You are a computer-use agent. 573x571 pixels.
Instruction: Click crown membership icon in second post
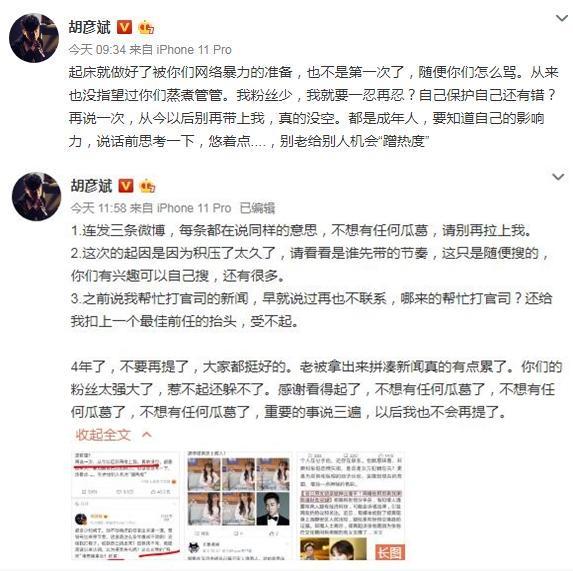point(148,186)
